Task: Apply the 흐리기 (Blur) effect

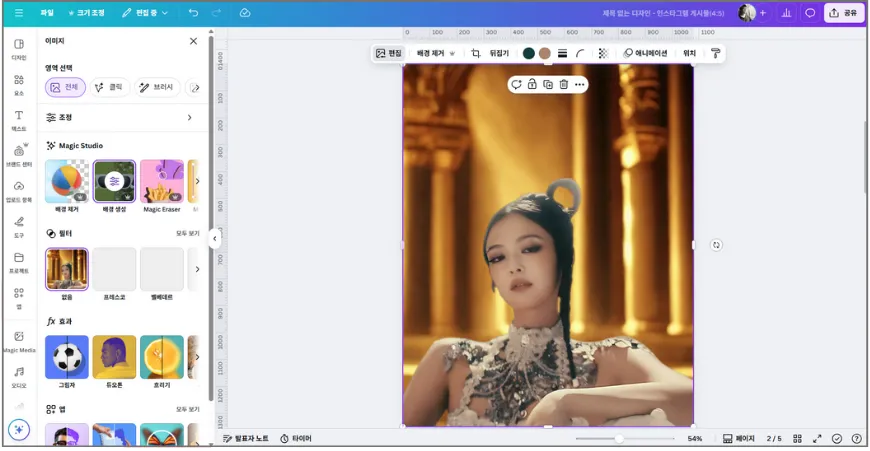Action: pos(162,357)
